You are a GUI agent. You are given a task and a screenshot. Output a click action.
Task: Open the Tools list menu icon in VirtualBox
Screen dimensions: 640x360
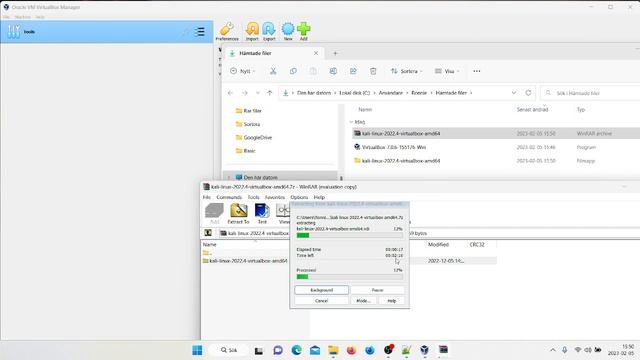tap(200, 32)
